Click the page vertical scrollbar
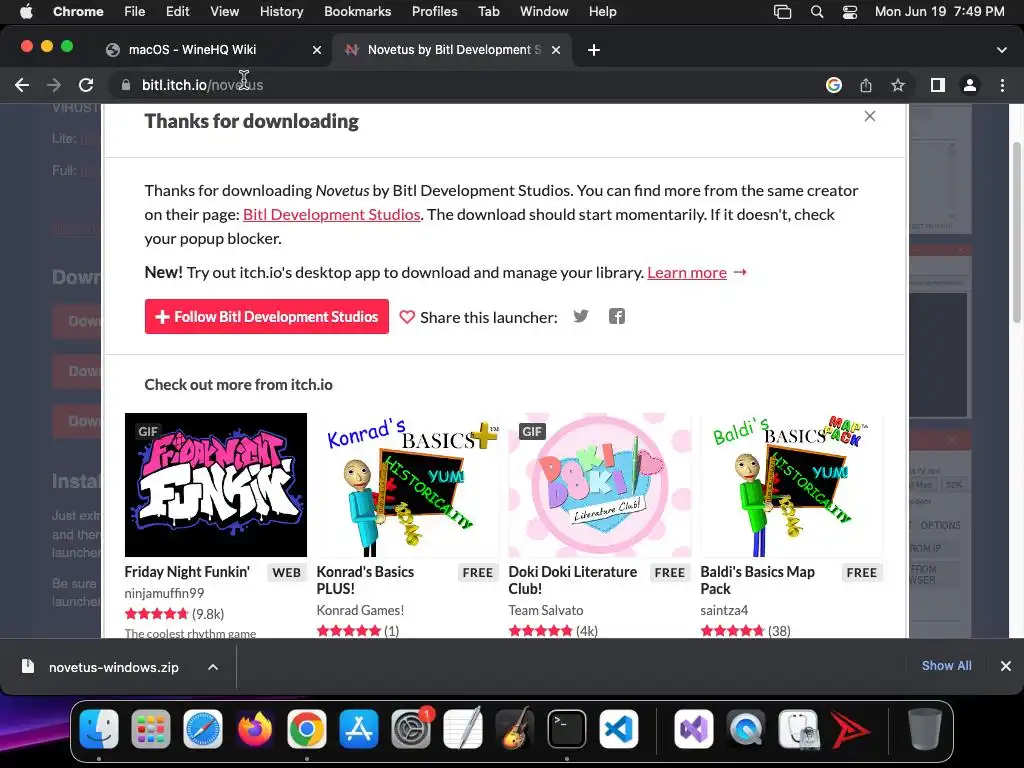The image size is (1024, 768). click(x=1017, y=232)
